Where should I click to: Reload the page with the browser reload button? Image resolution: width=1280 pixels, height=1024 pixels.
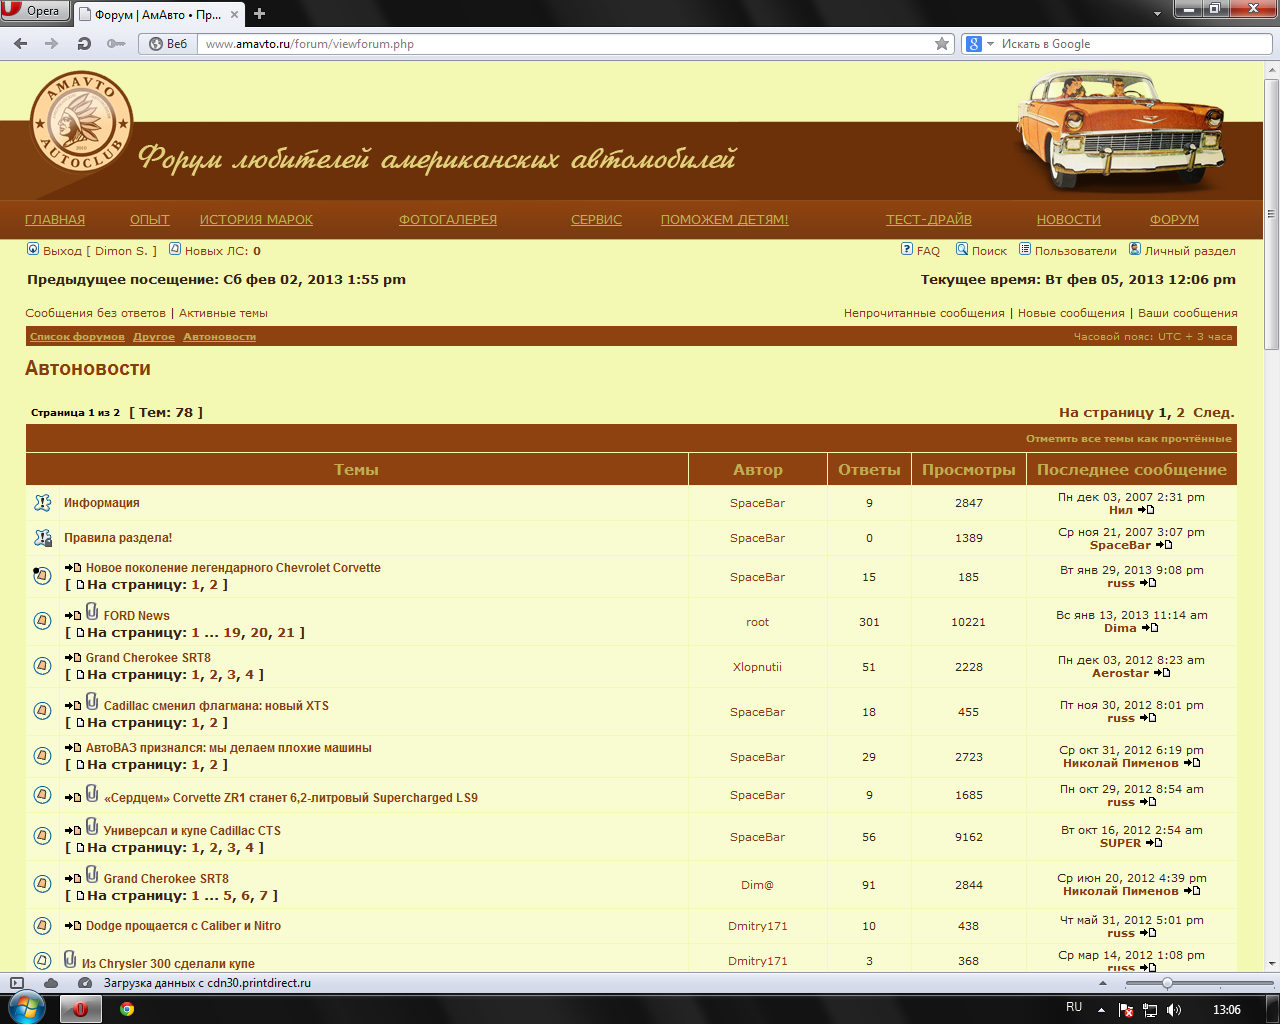tap(84, 44)
